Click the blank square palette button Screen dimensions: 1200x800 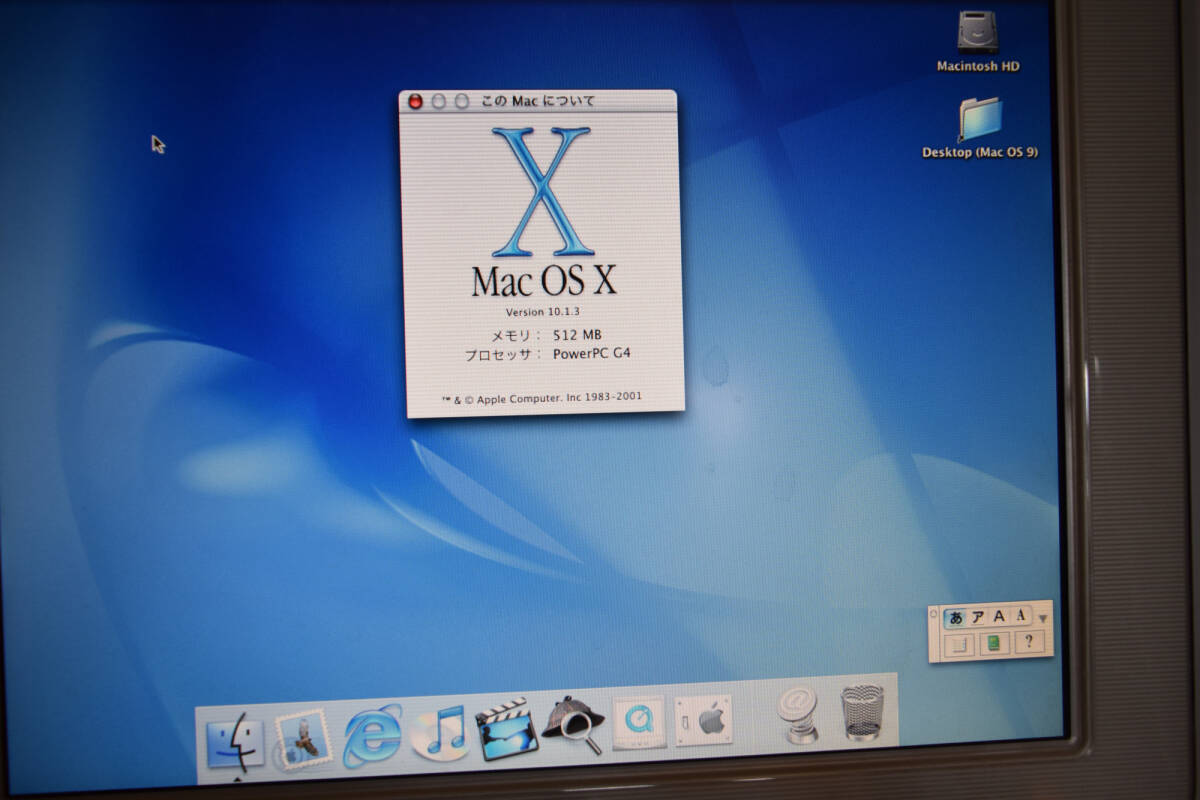[x=960, y=645]
